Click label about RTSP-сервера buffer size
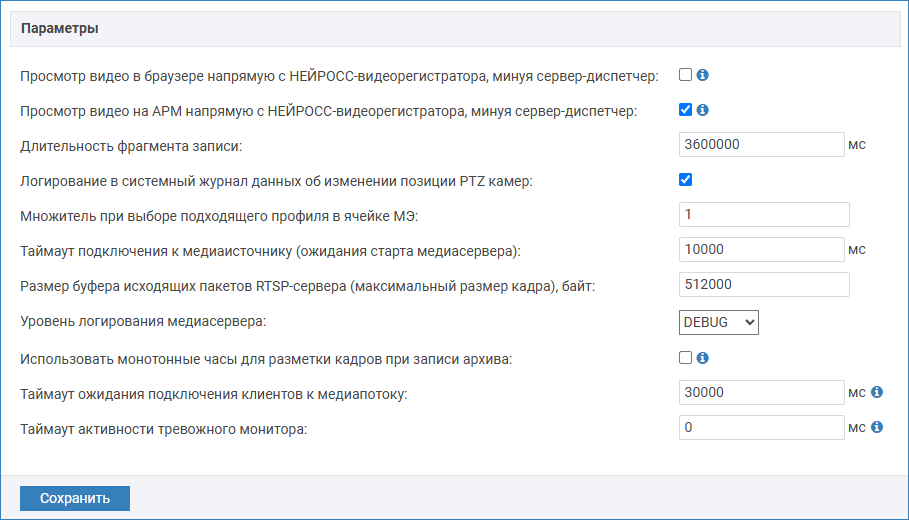909x520 pixels. (307, 286)
